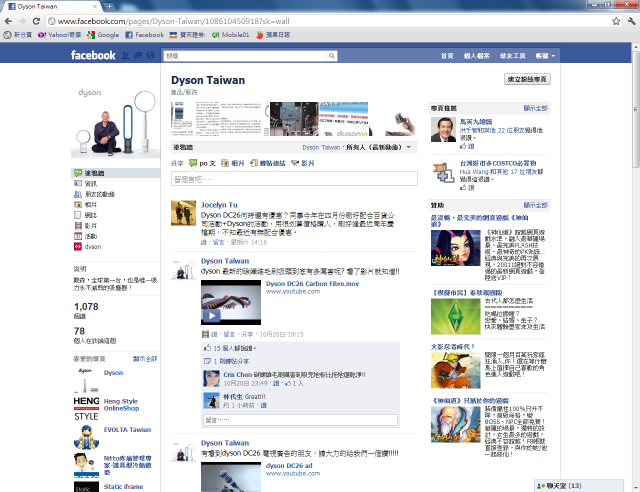Open Cris Chen's profile link

pos(238,374)
